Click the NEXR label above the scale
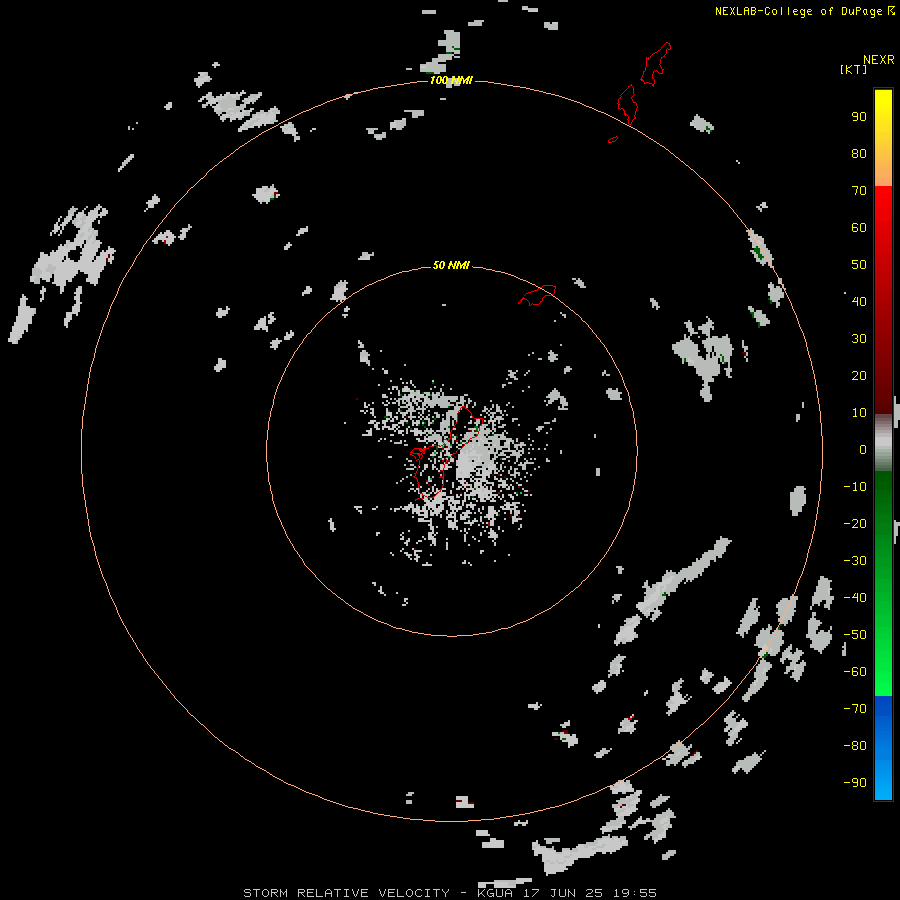 (x=879, y=60)
